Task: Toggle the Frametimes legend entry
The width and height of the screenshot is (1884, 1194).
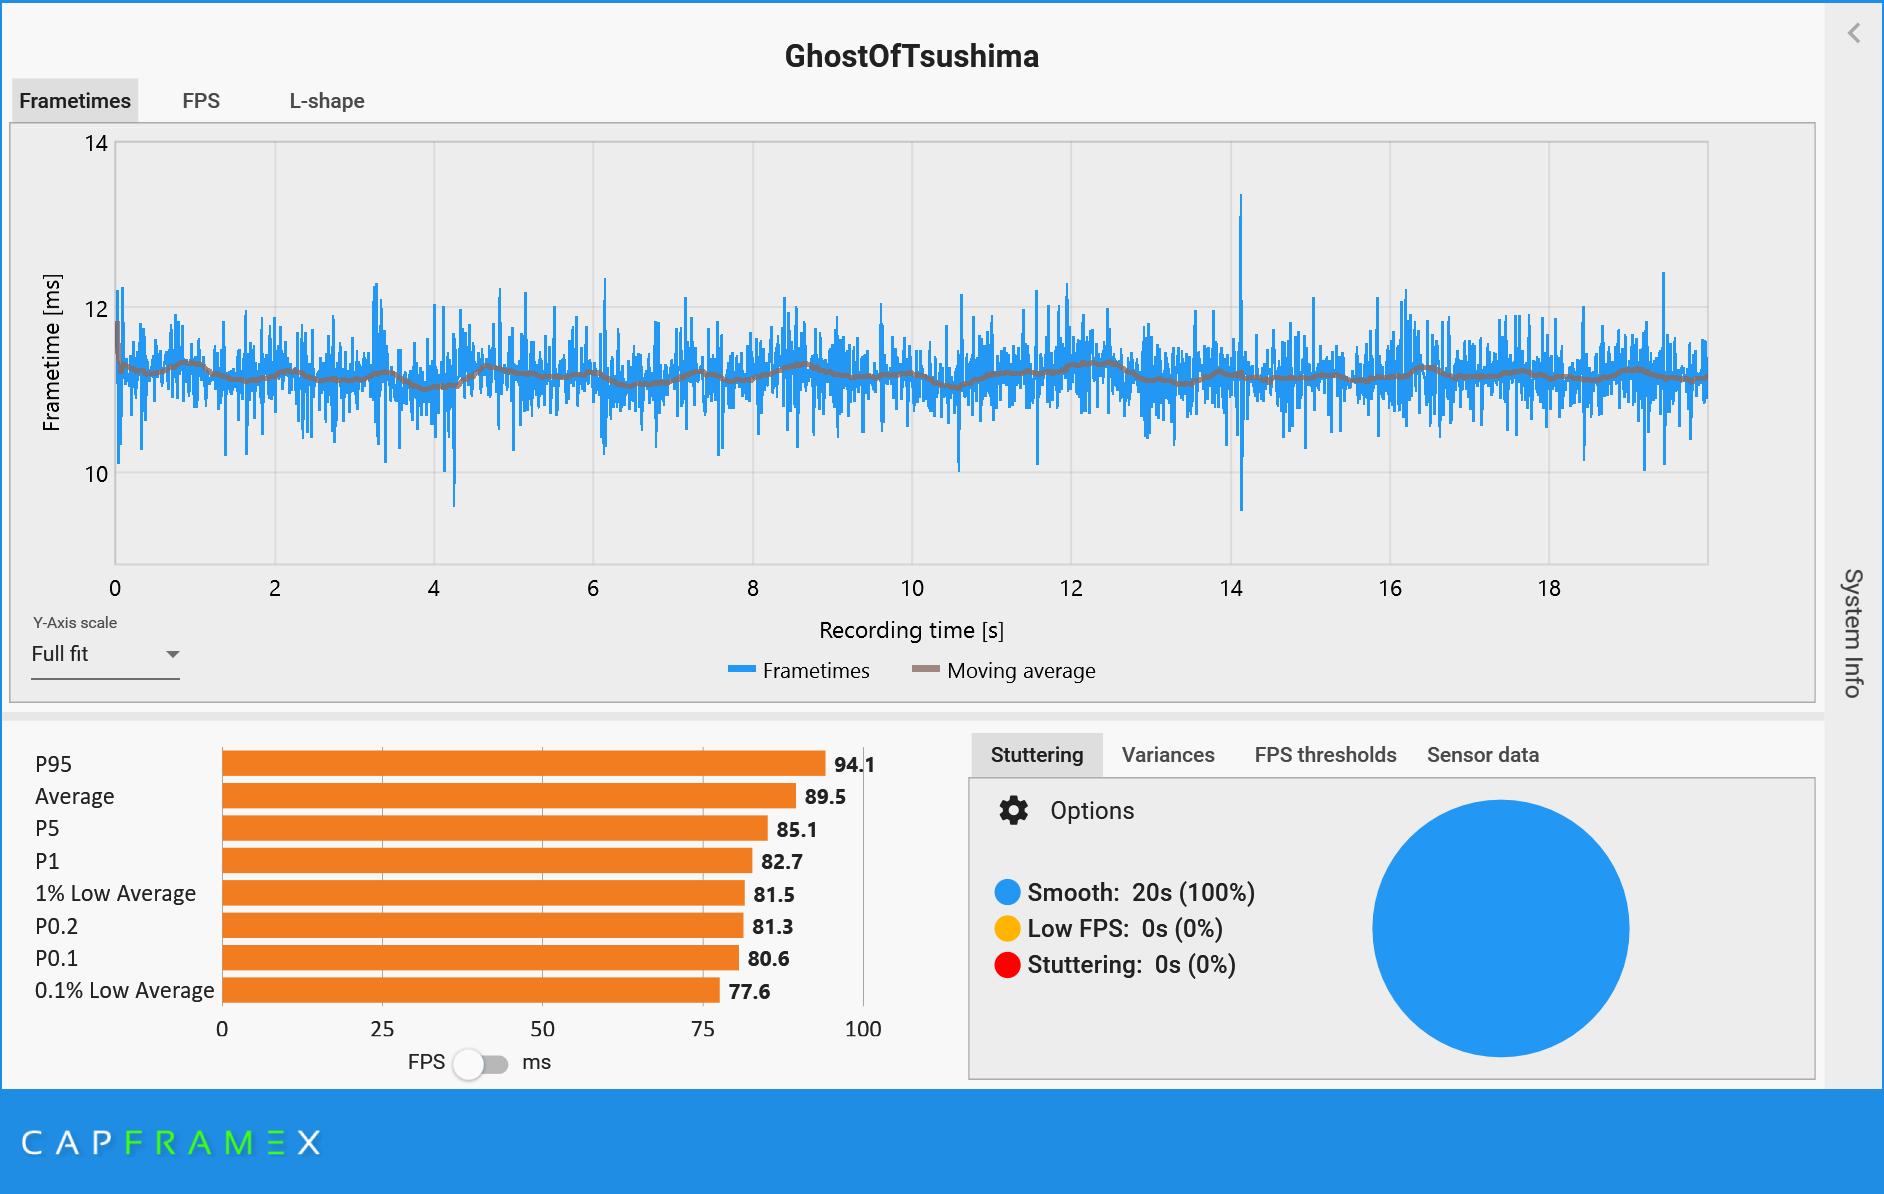Action: point(799,671)
